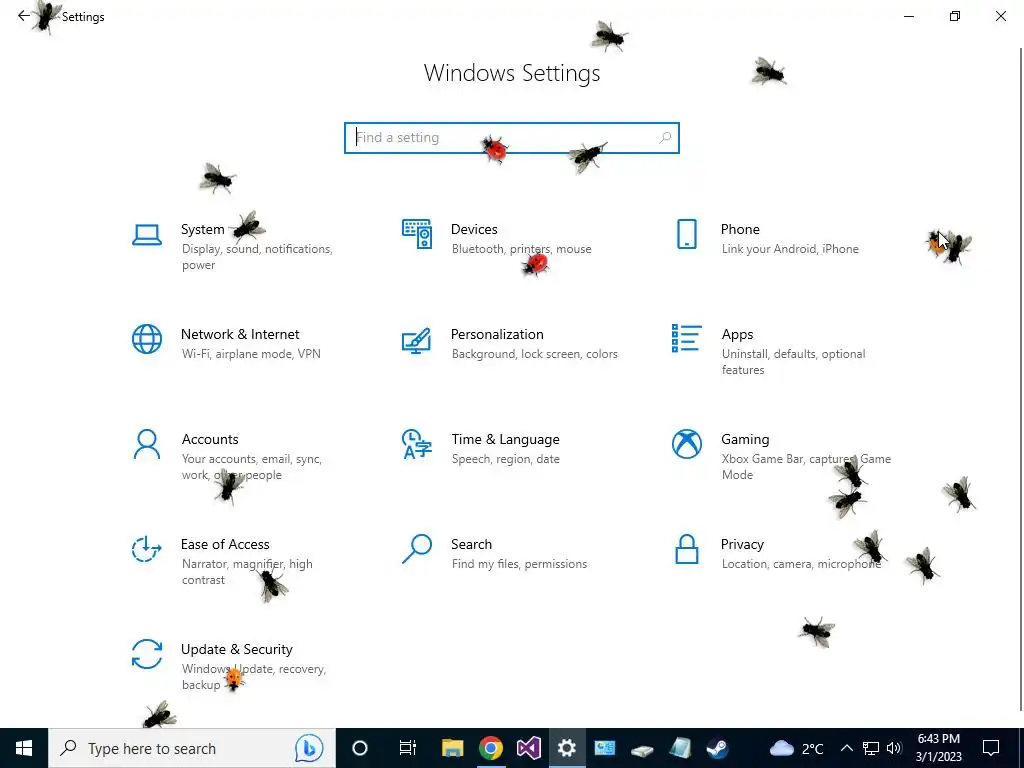The image size is (1024, 768).
Task: Open the Gaming Xbox icon
Action: (x=686, y=444)
